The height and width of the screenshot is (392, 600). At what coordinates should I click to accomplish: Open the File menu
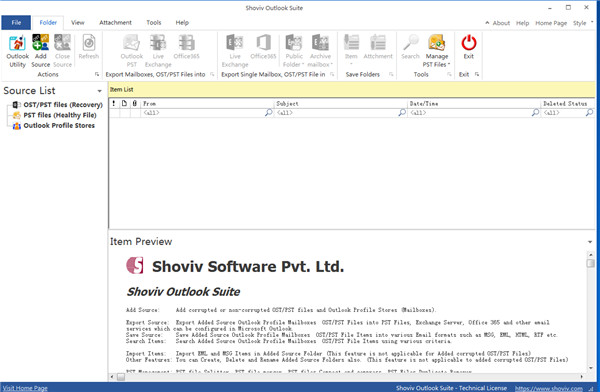point(16,23)
